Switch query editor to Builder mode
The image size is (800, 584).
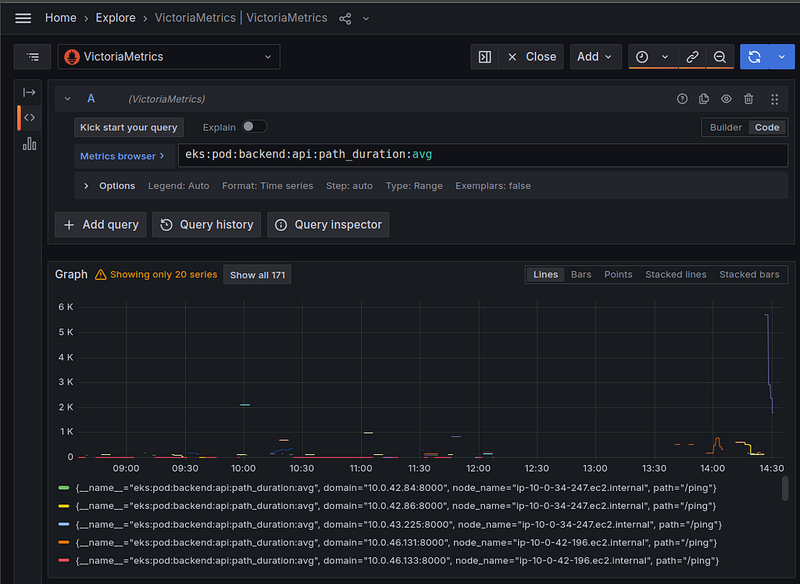(725, 127)
